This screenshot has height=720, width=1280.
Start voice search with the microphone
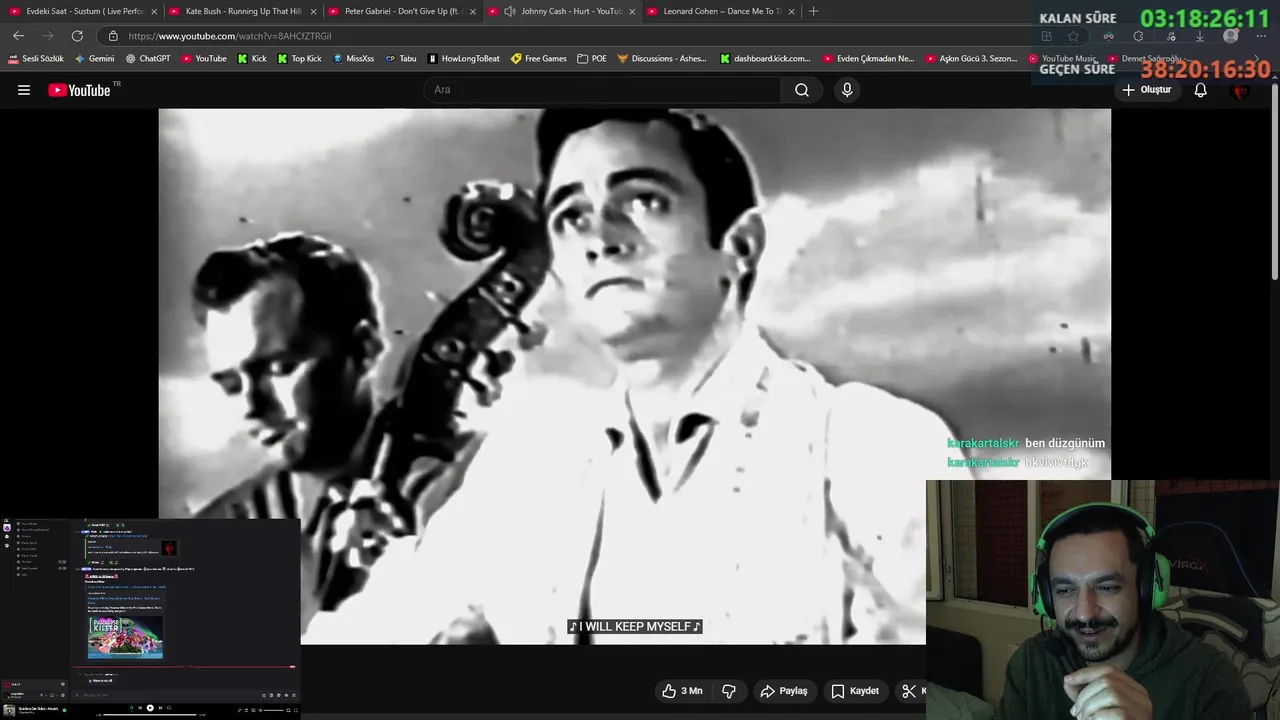click(x=847, y=90)
